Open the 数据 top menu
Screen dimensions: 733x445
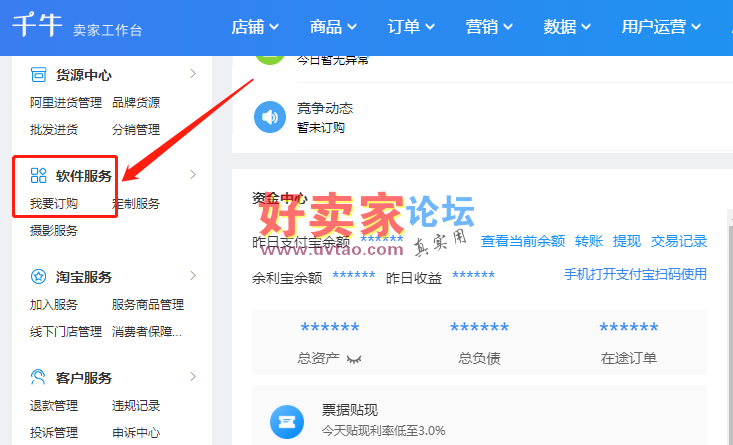coord(568,27)
